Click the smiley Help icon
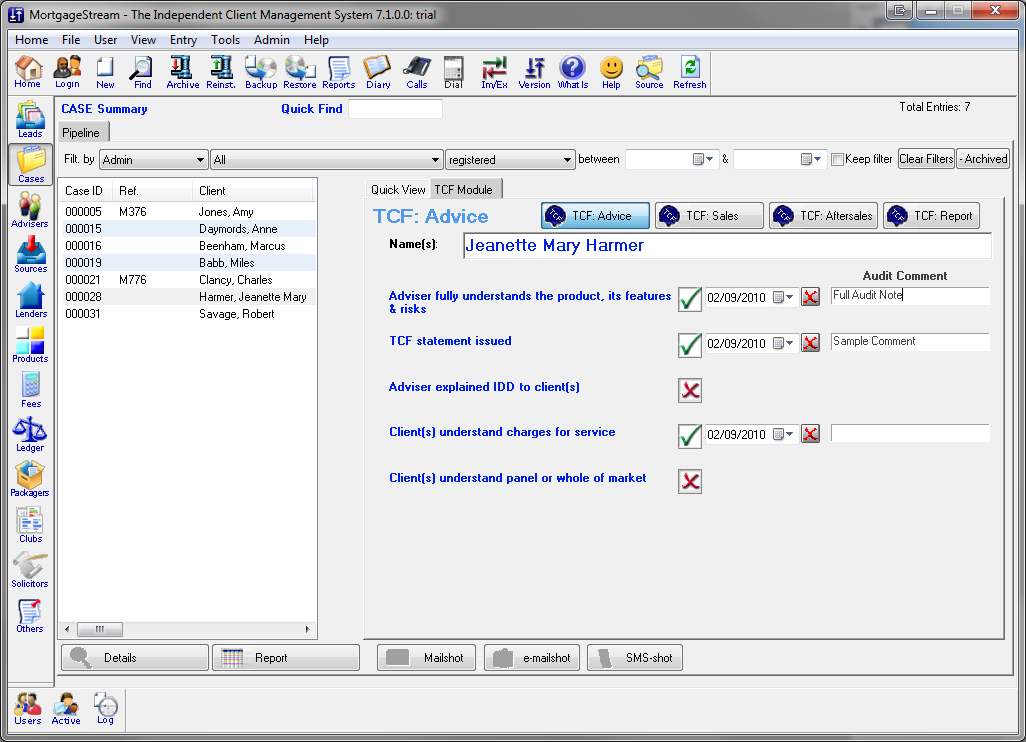This screenshot has width=1026, height=742. point(611,72)
